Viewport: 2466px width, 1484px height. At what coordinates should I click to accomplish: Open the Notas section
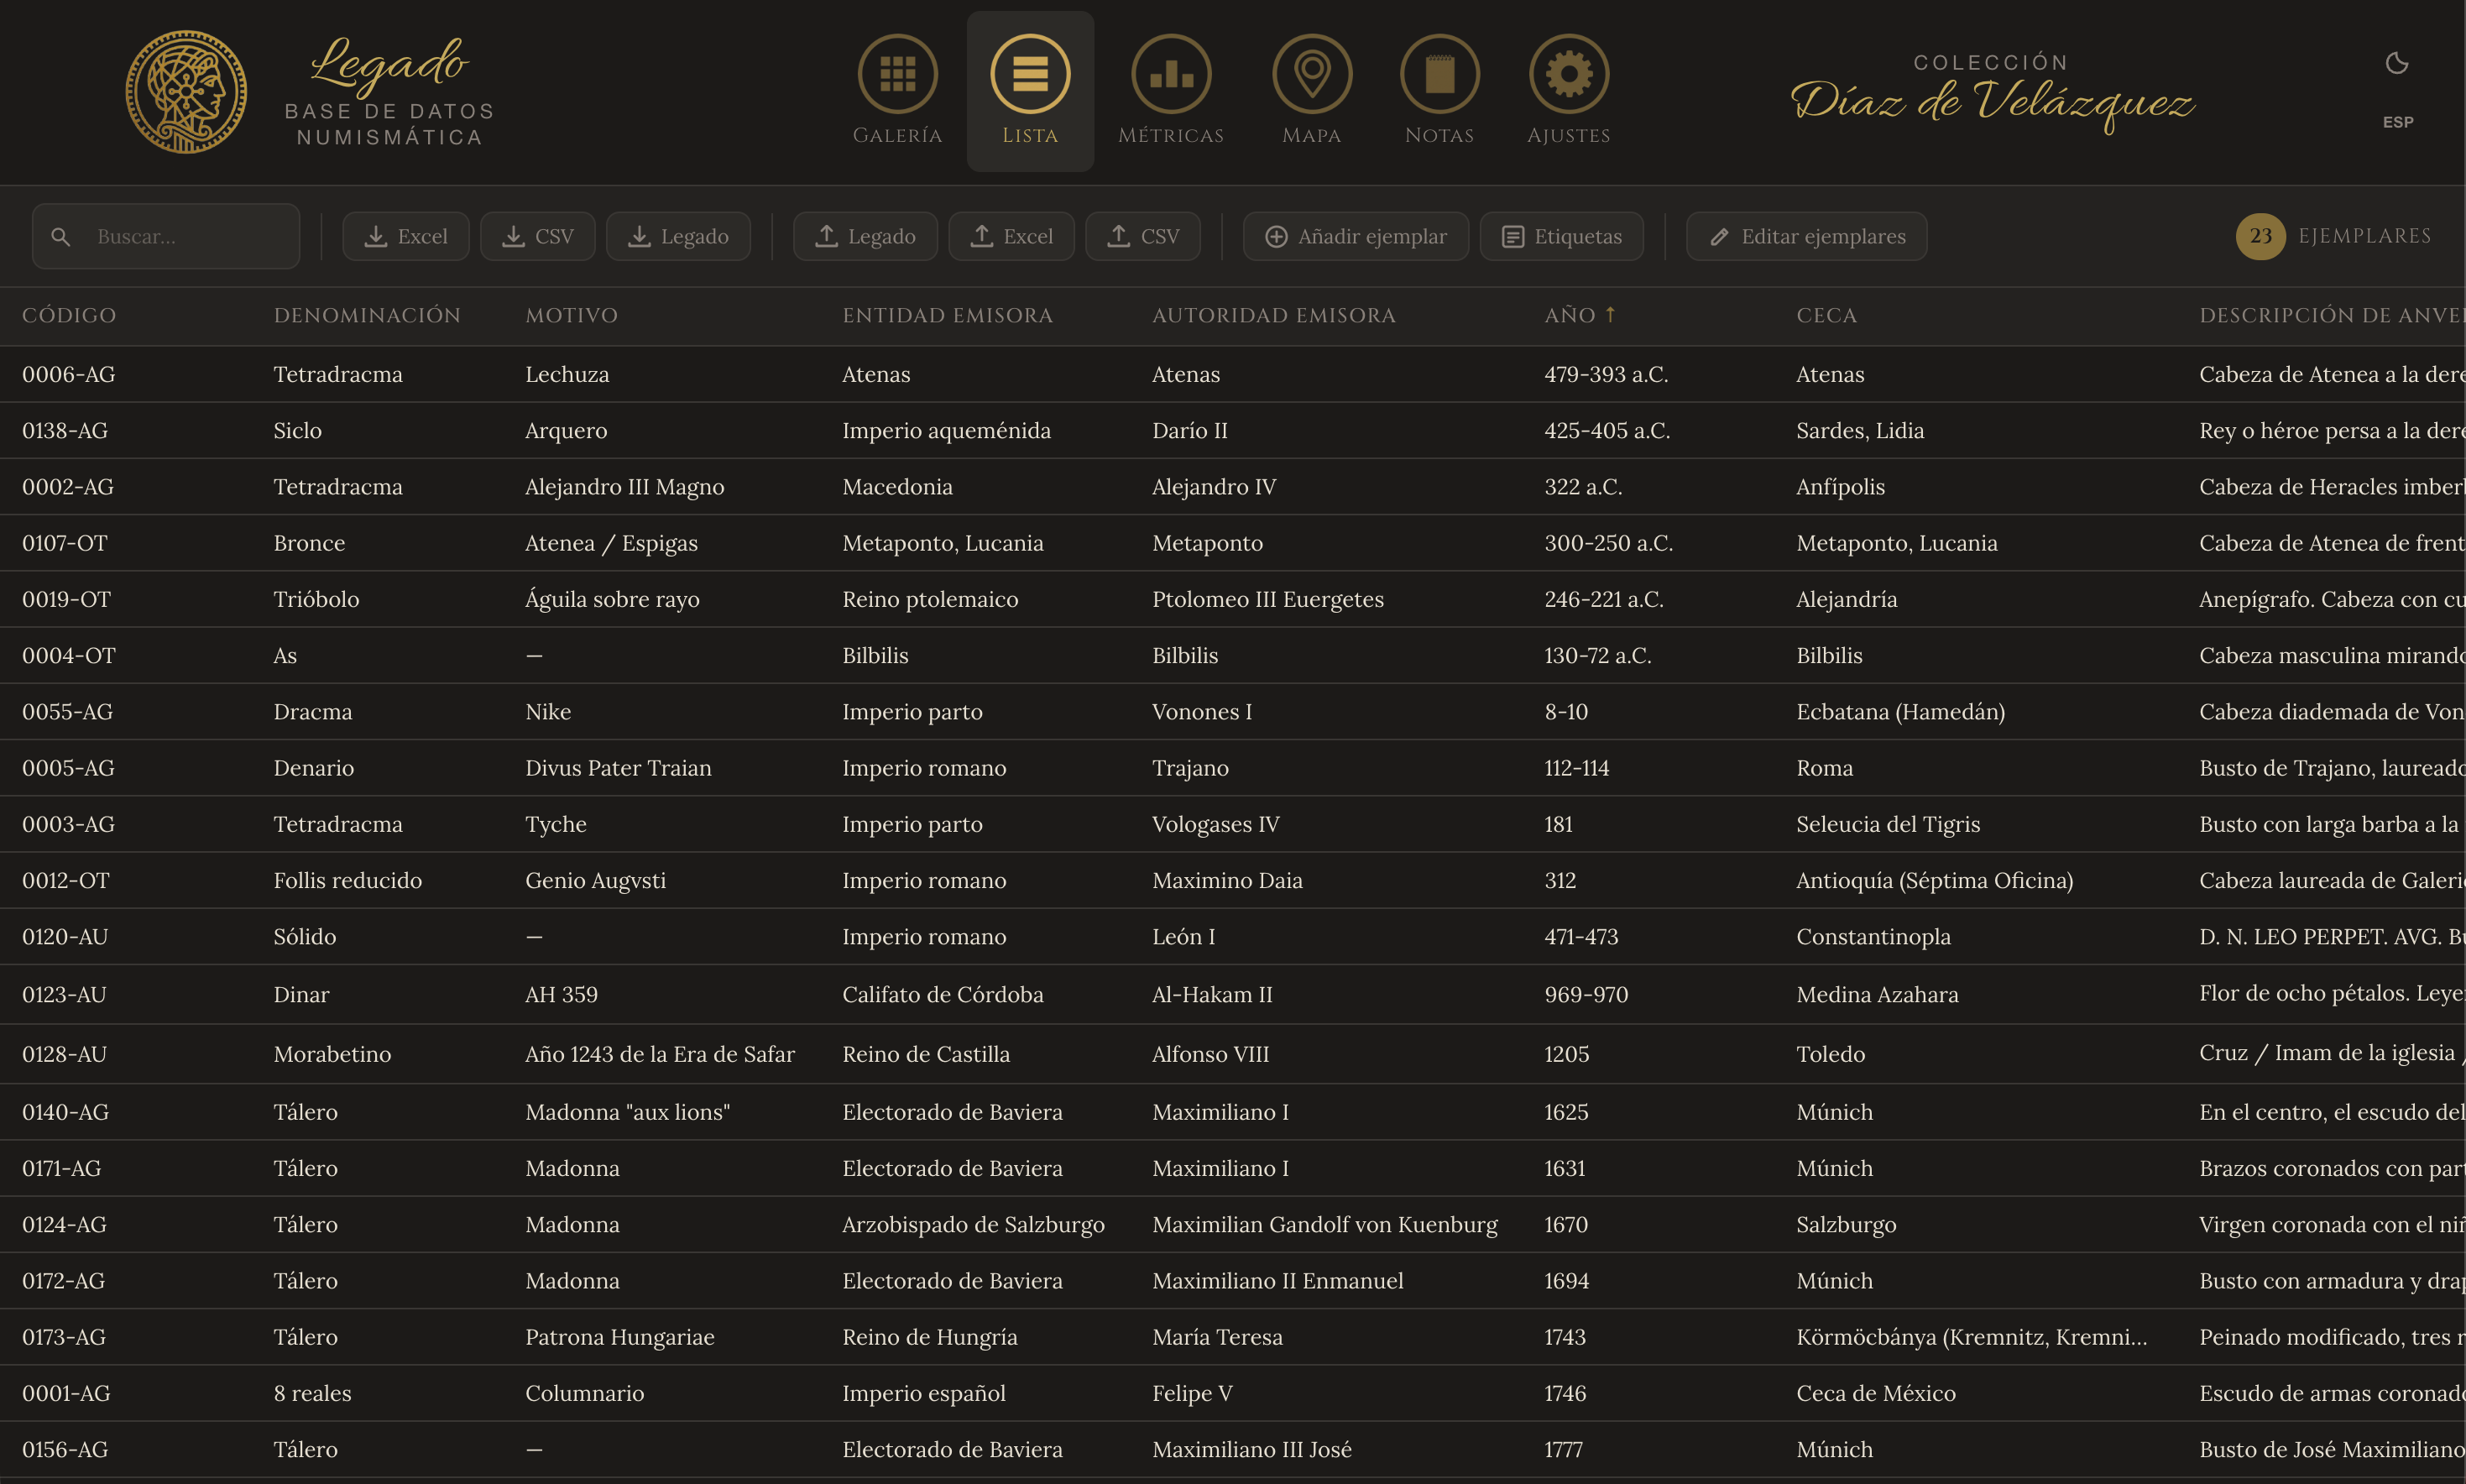(1440, 90)
